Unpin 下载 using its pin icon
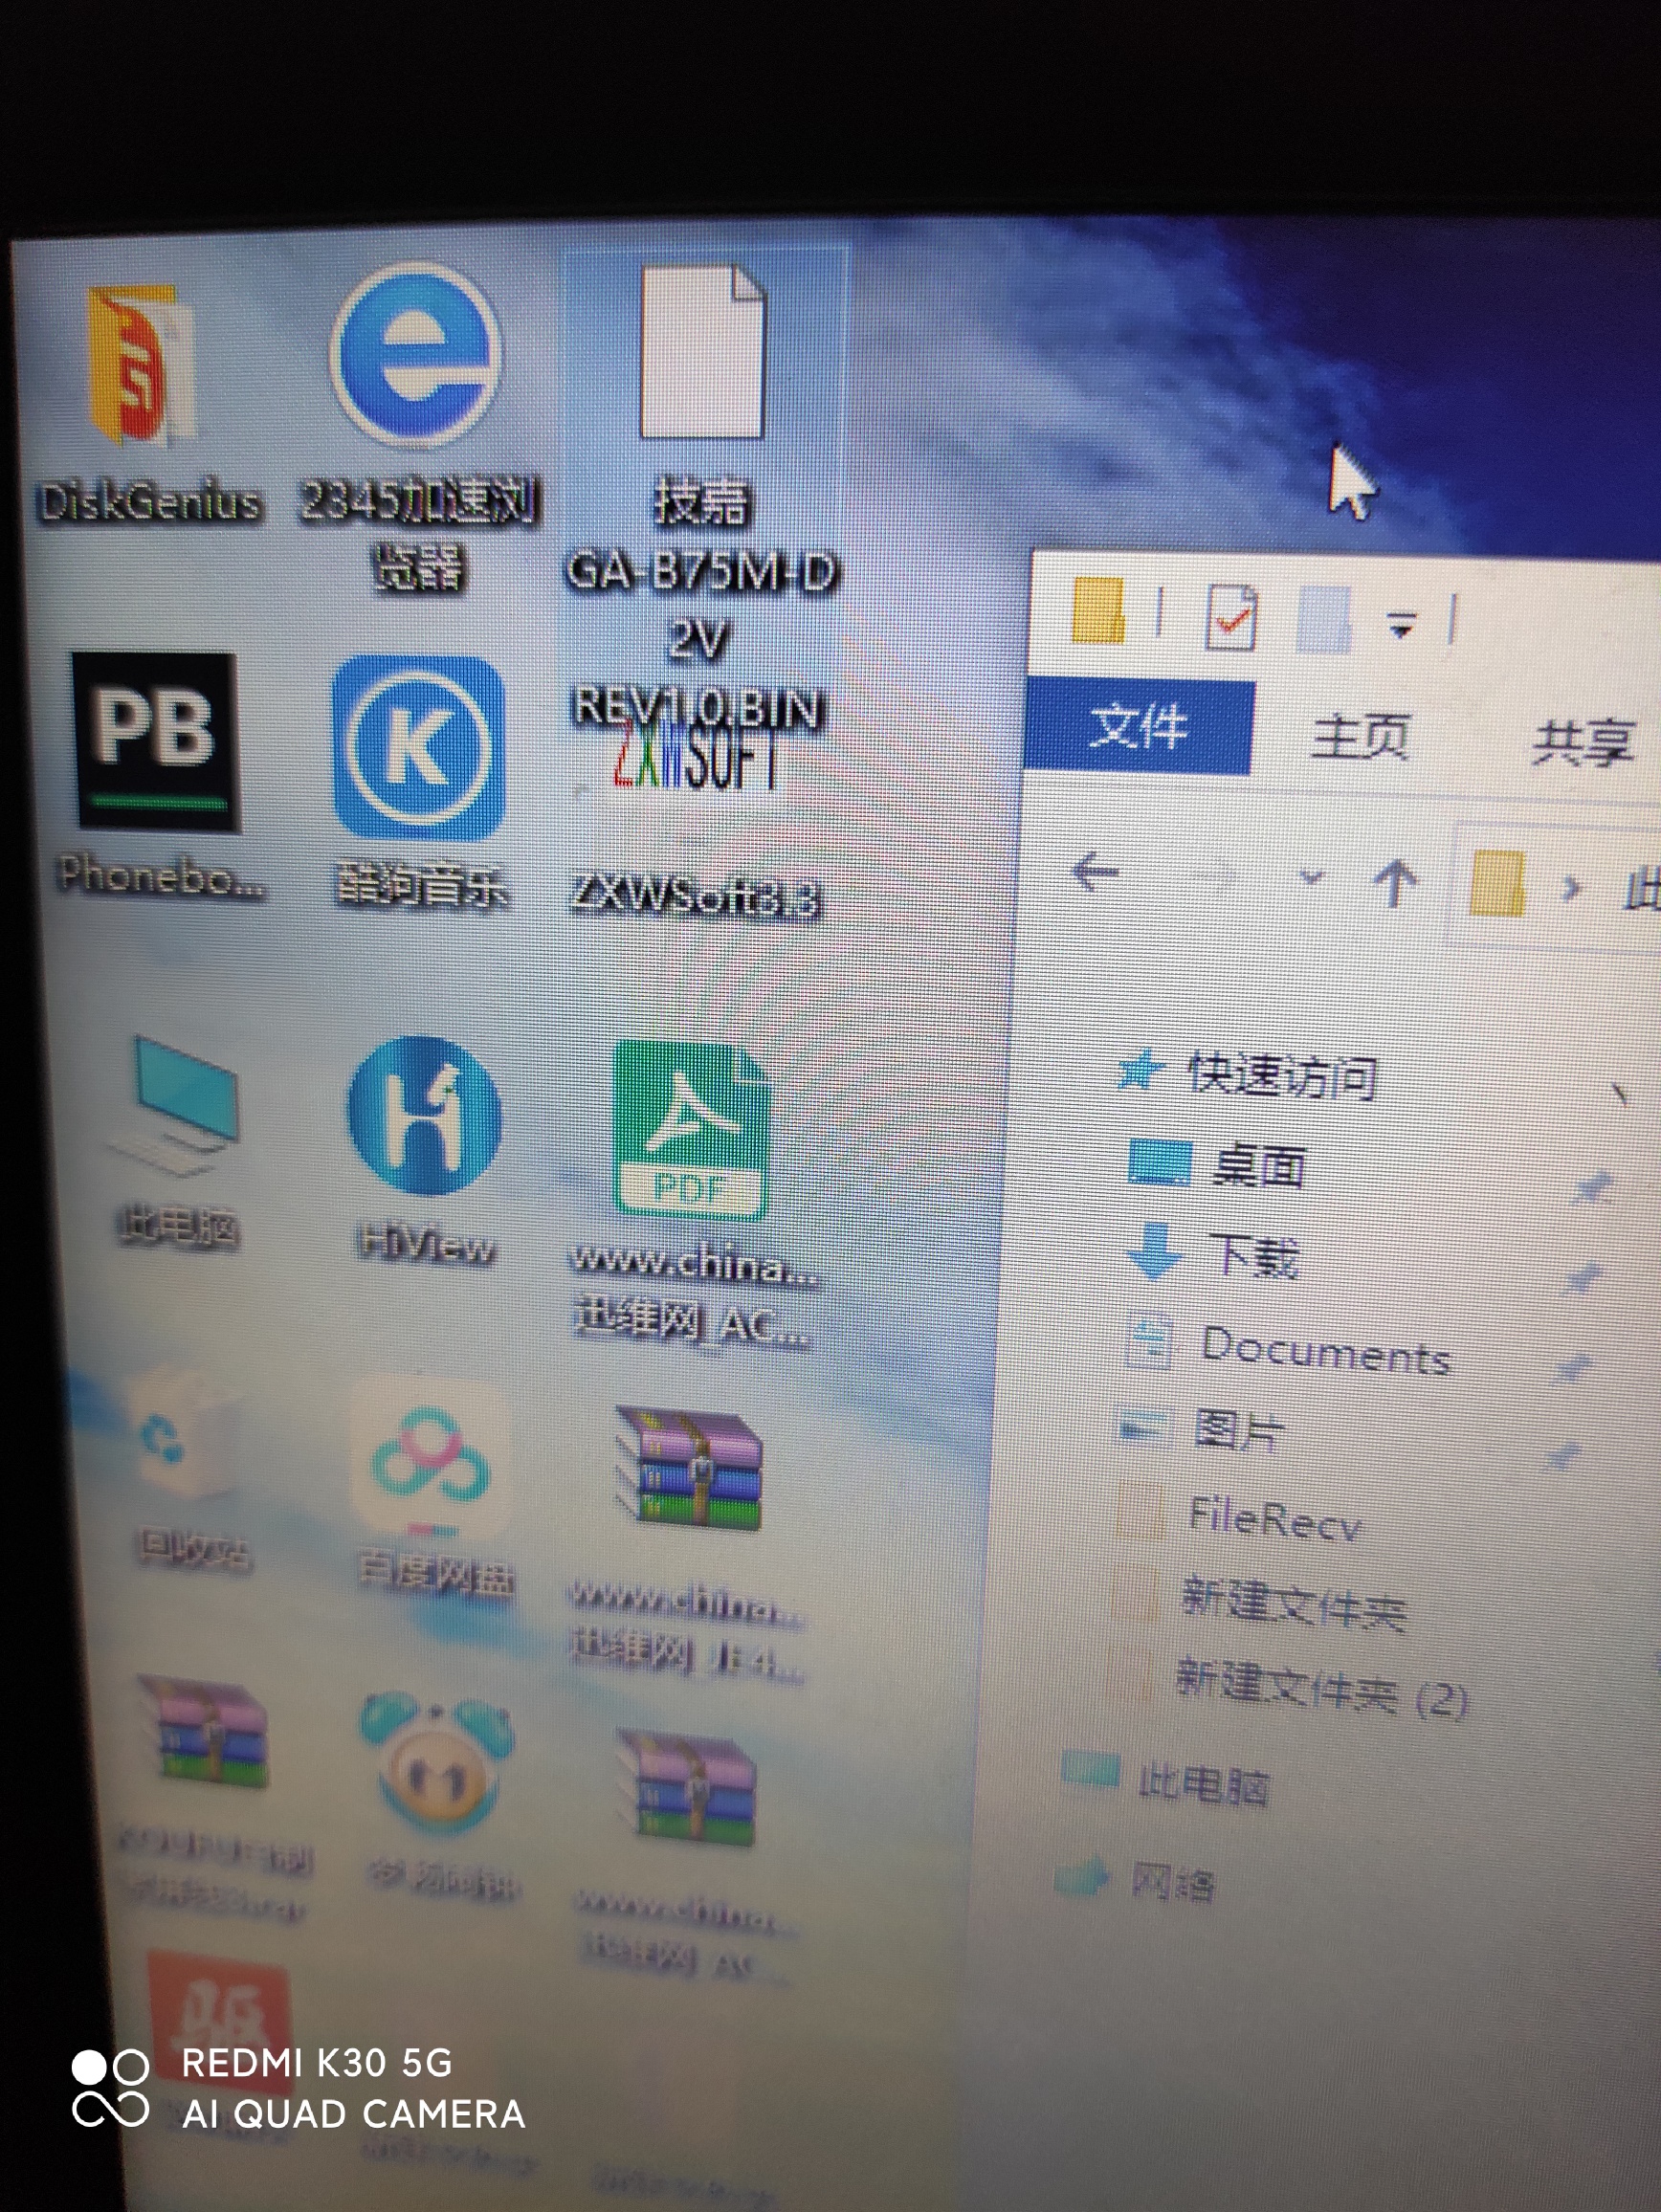Image resolution: width=1661 pixels, height=2212 pixels. (1584, 1277)
